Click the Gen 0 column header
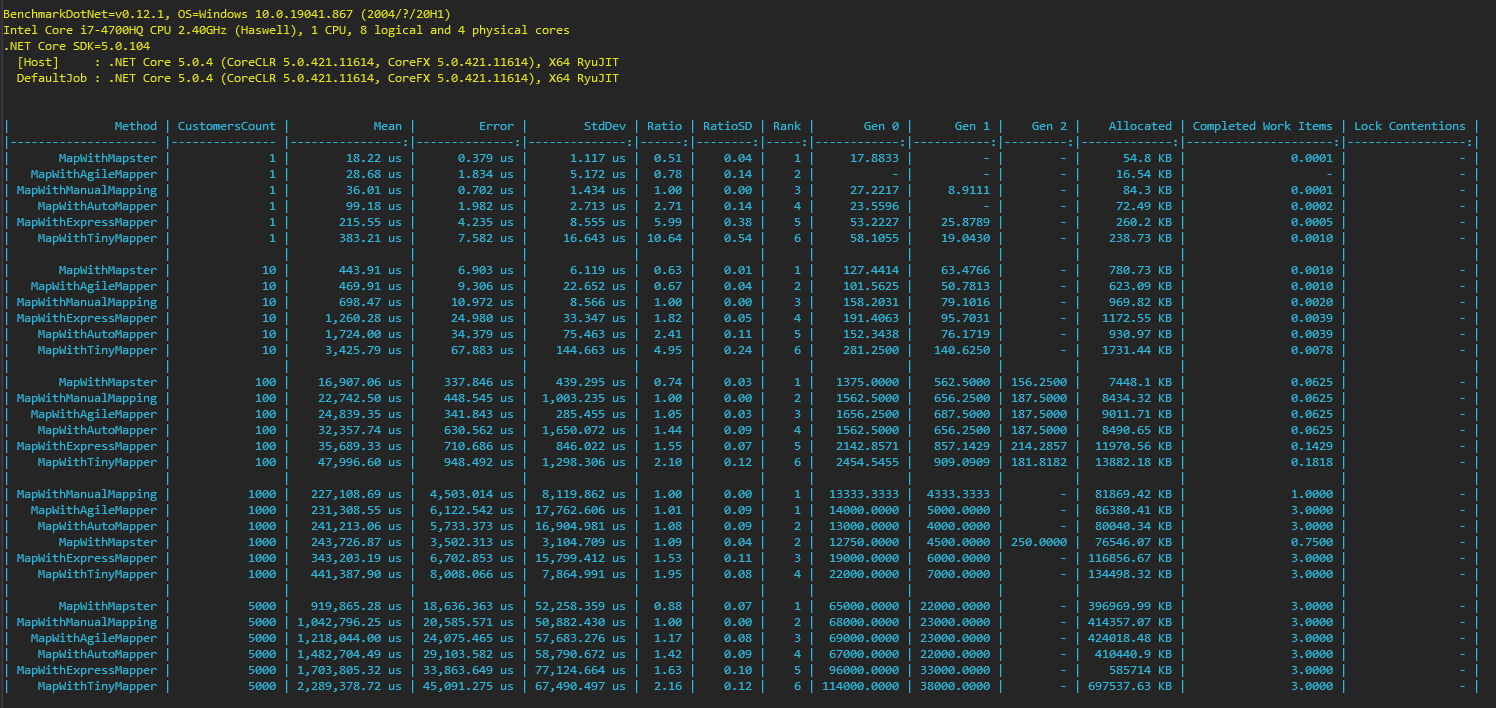Screen dimensions: 1496x708 [x=881, y=126]
